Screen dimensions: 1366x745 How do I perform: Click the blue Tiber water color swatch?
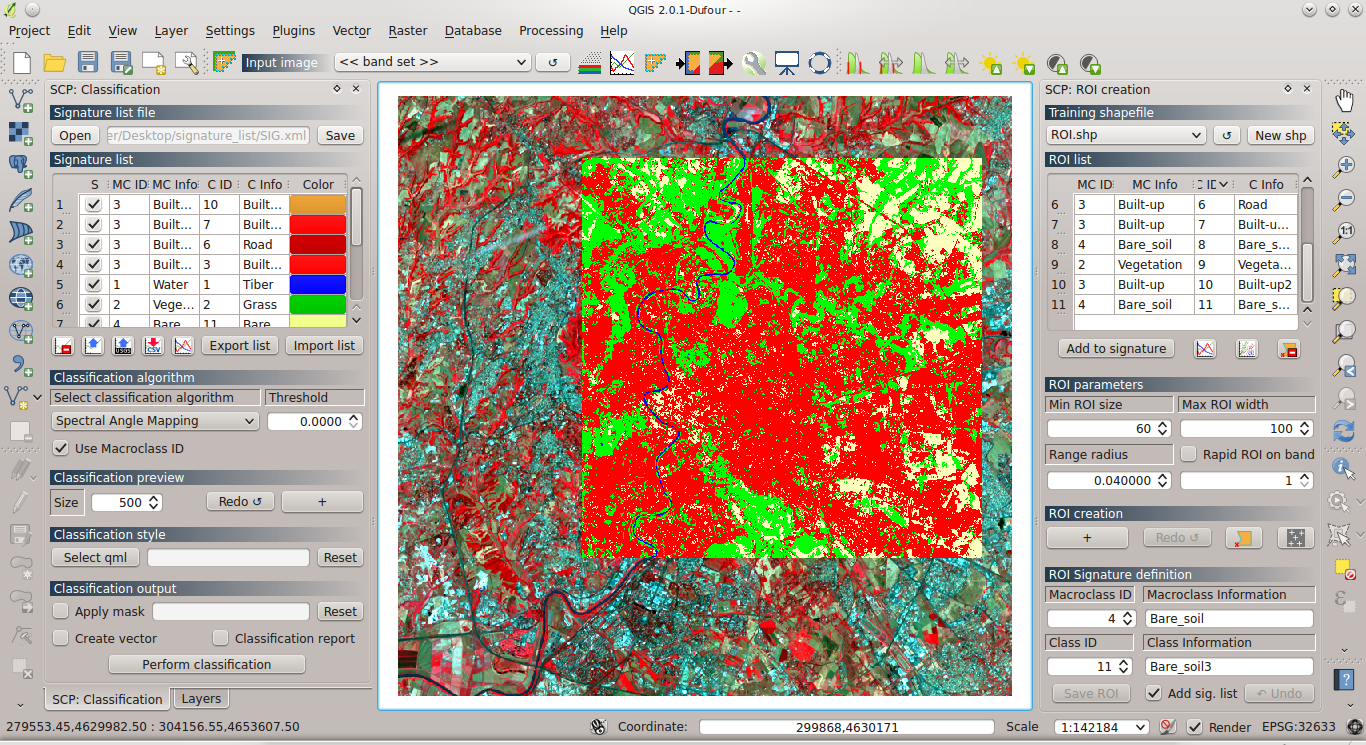click(319, 283)
